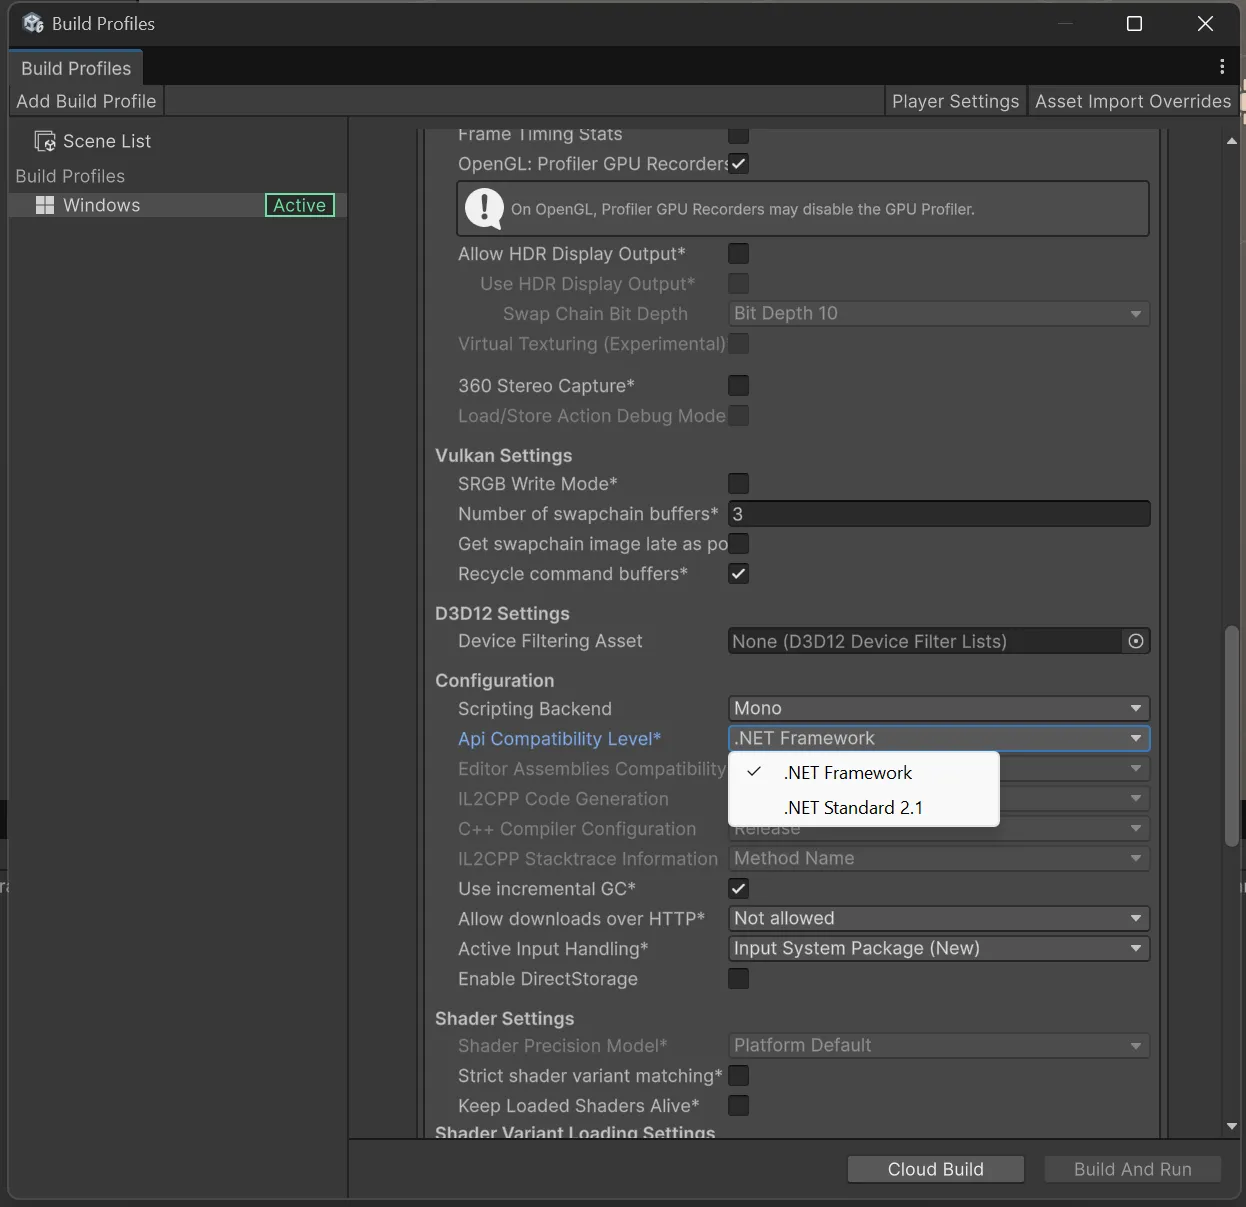Open the kebab menu in tab bar

pos(1222,67)
